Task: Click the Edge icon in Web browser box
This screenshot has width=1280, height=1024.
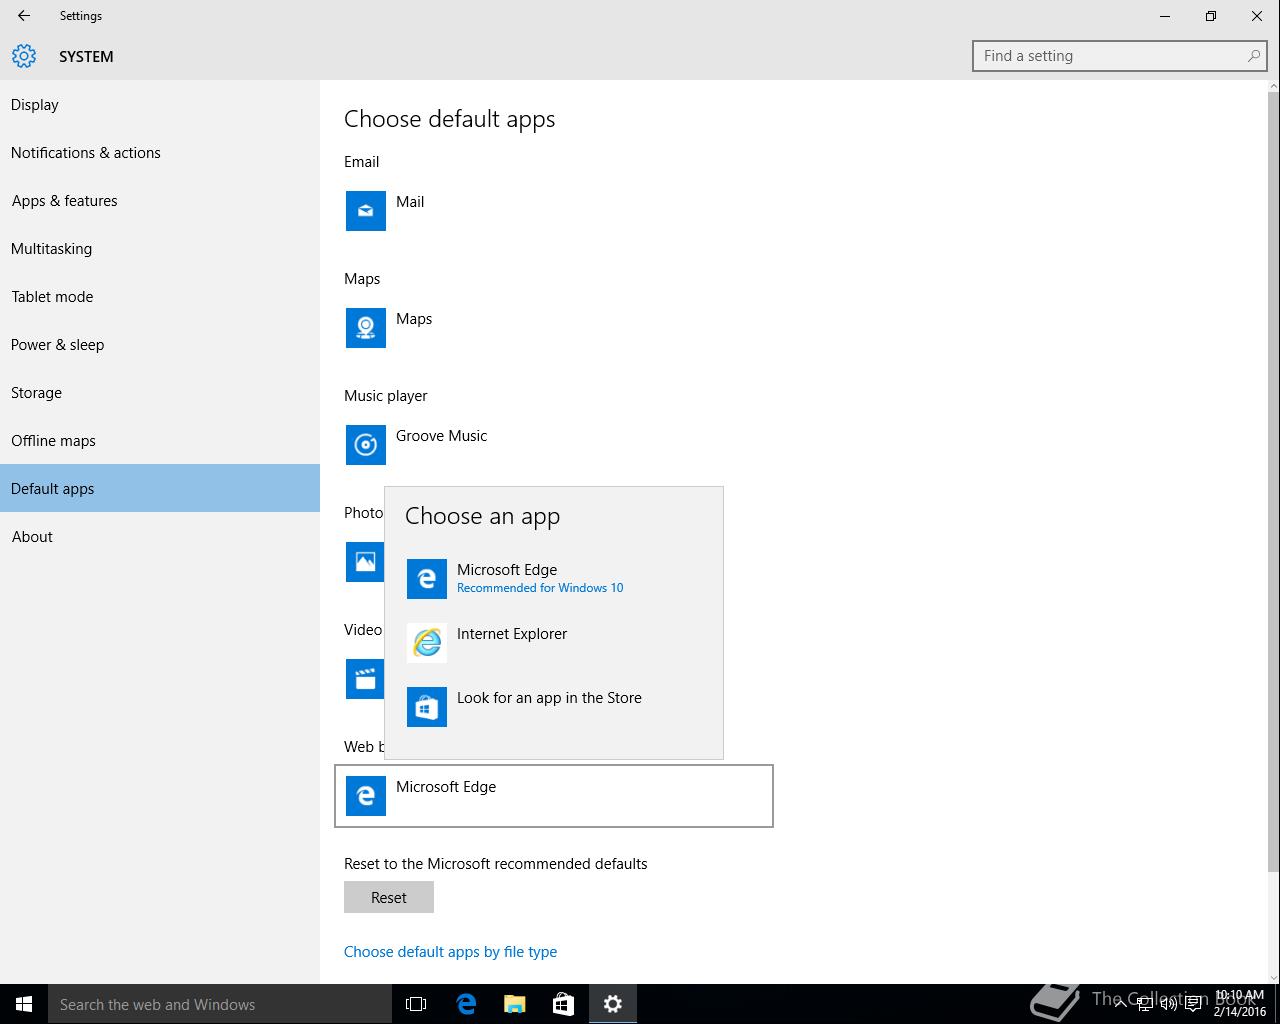Action: pos(366,796)
